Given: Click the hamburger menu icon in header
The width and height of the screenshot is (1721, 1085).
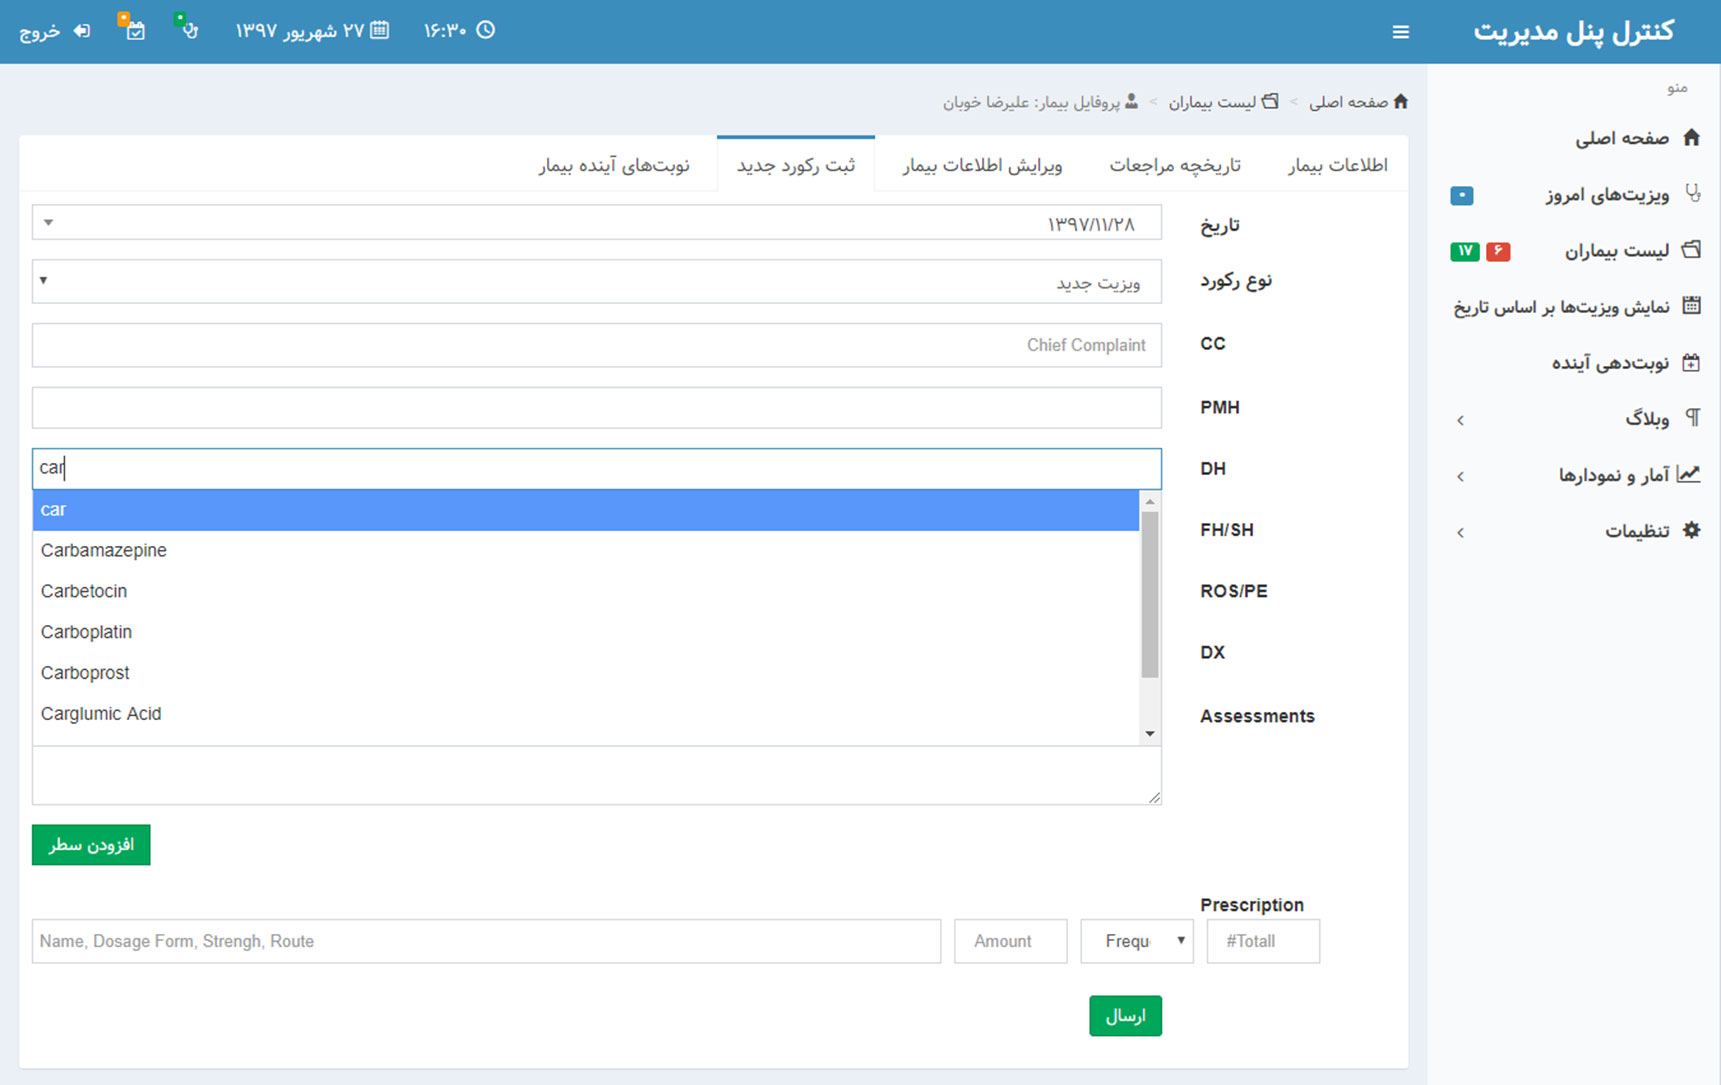Looking at the screenshot, I should (1400, 32).
